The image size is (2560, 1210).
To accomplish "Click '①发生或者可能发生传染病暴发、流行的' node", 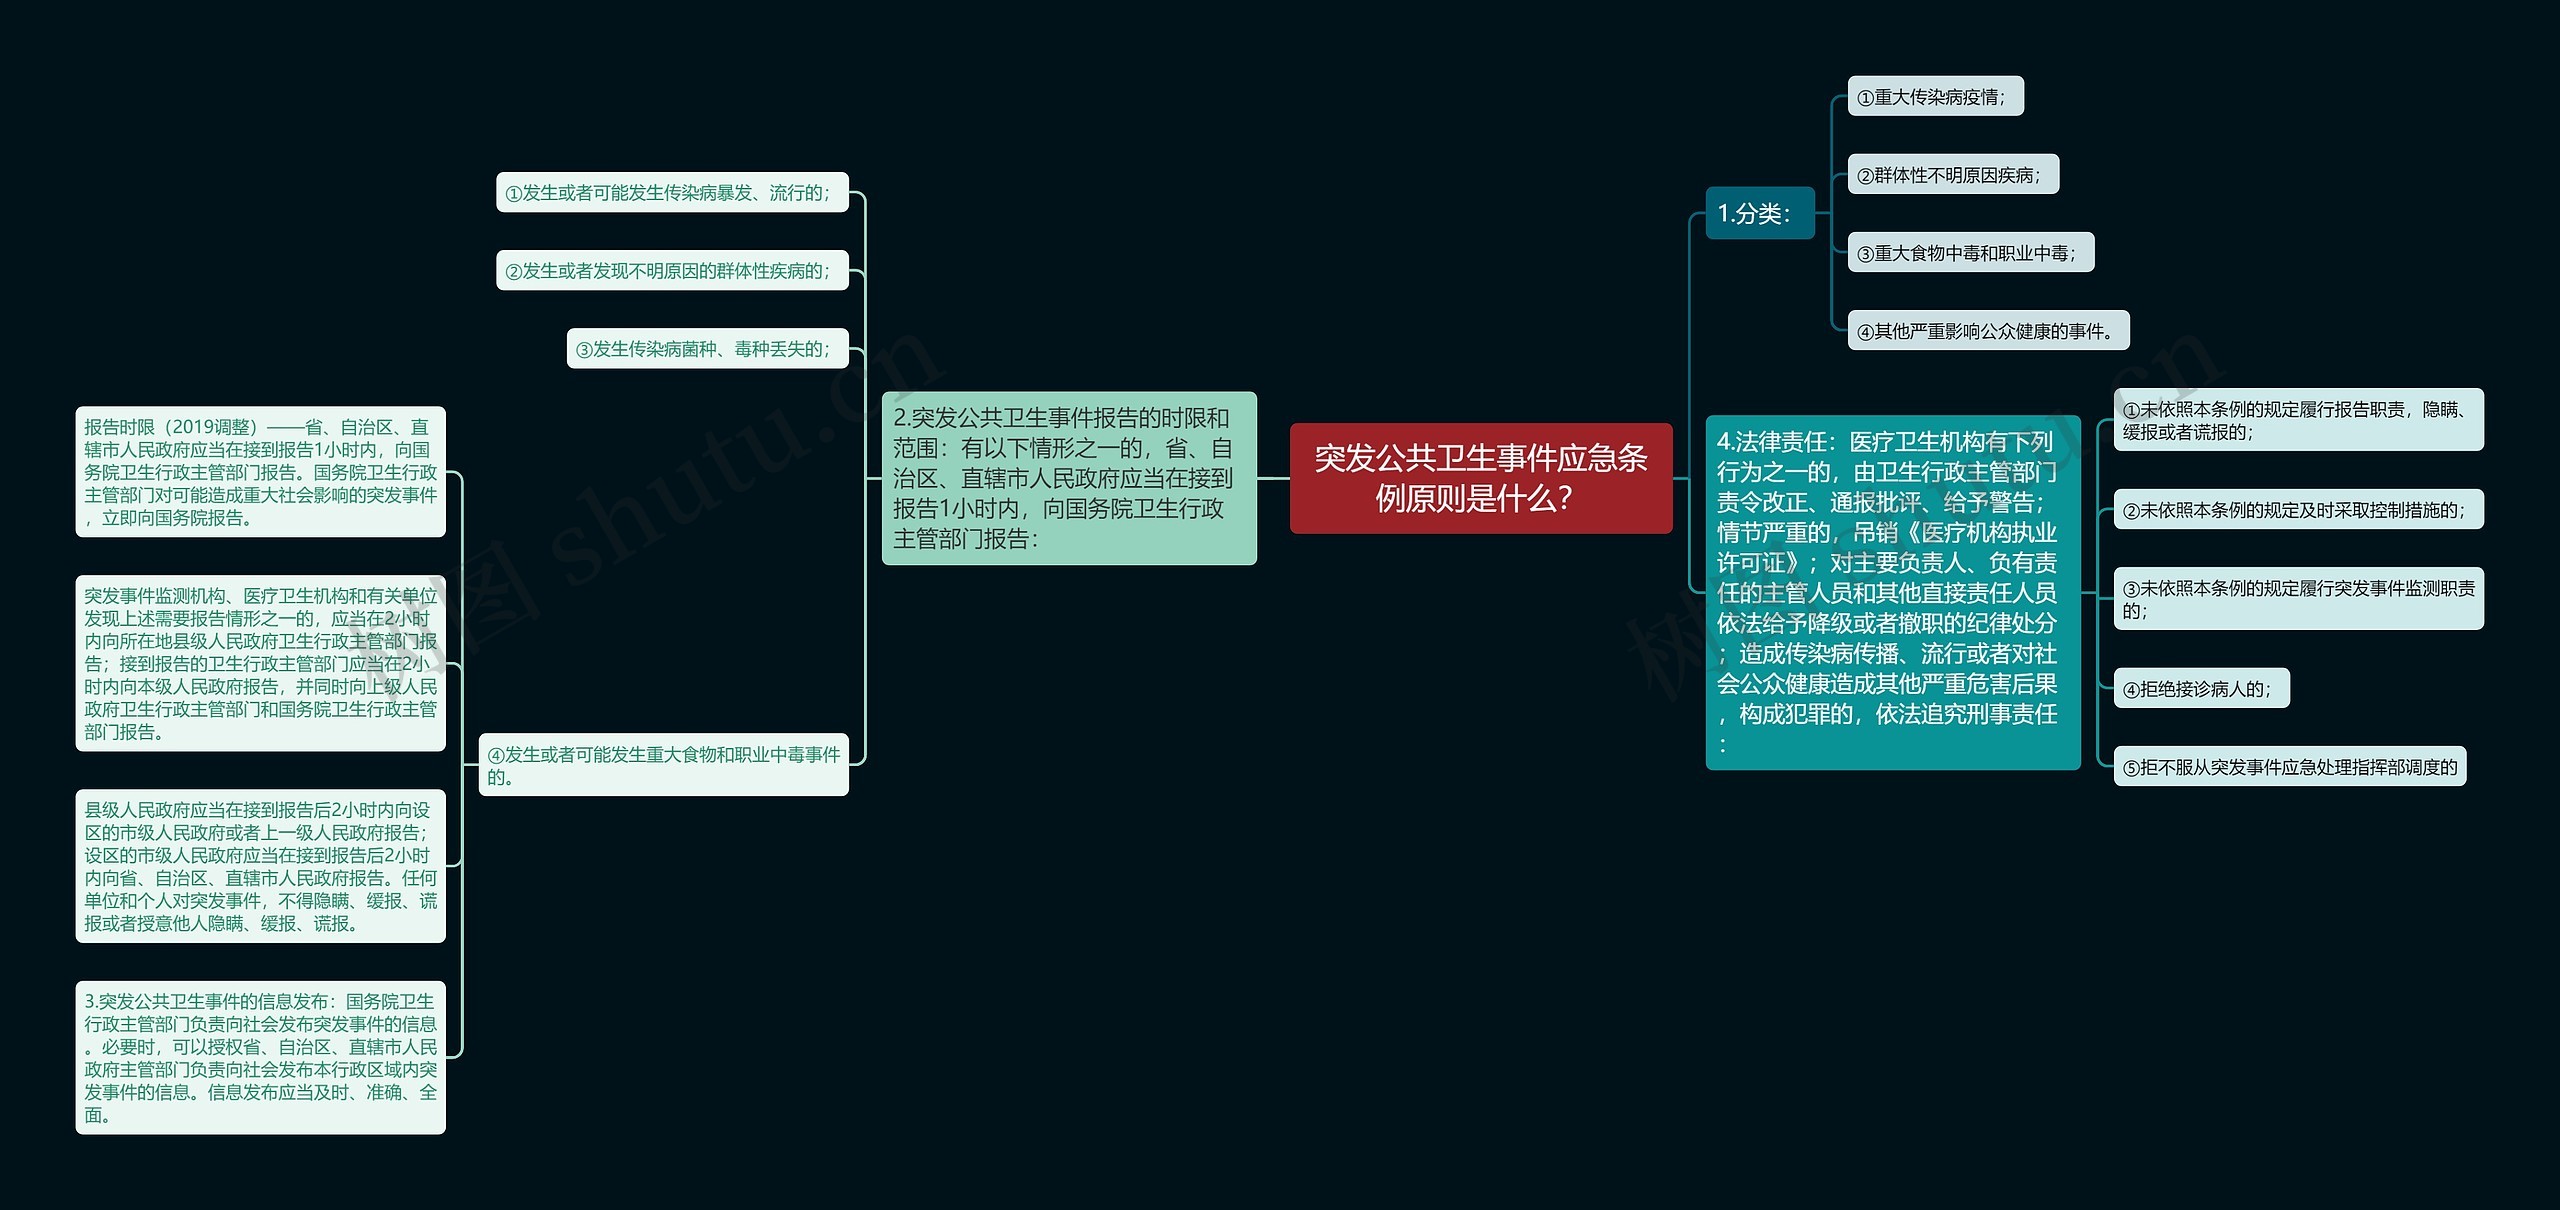I will 671,192.
